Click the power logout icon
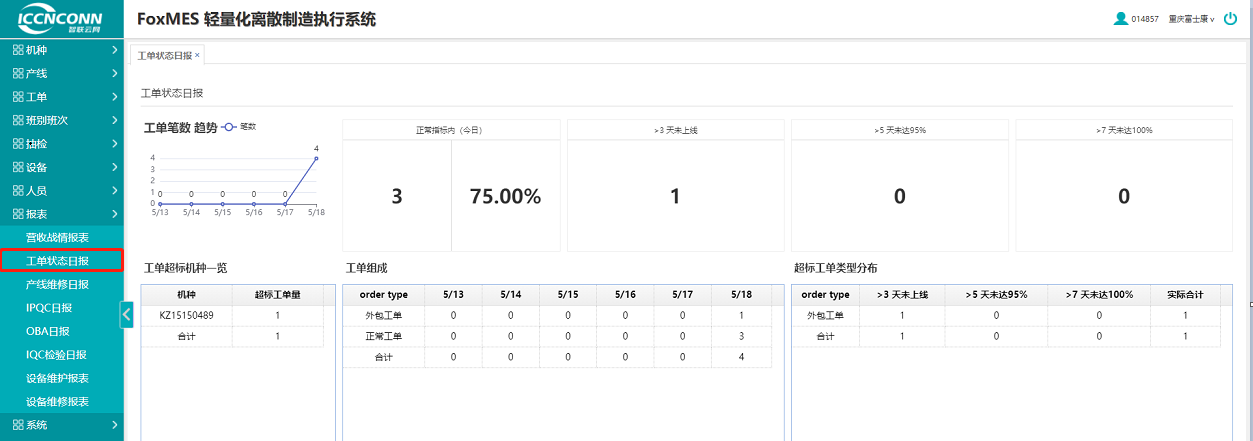Screen dimensions: 1253x441 (x=1231, y=18)
